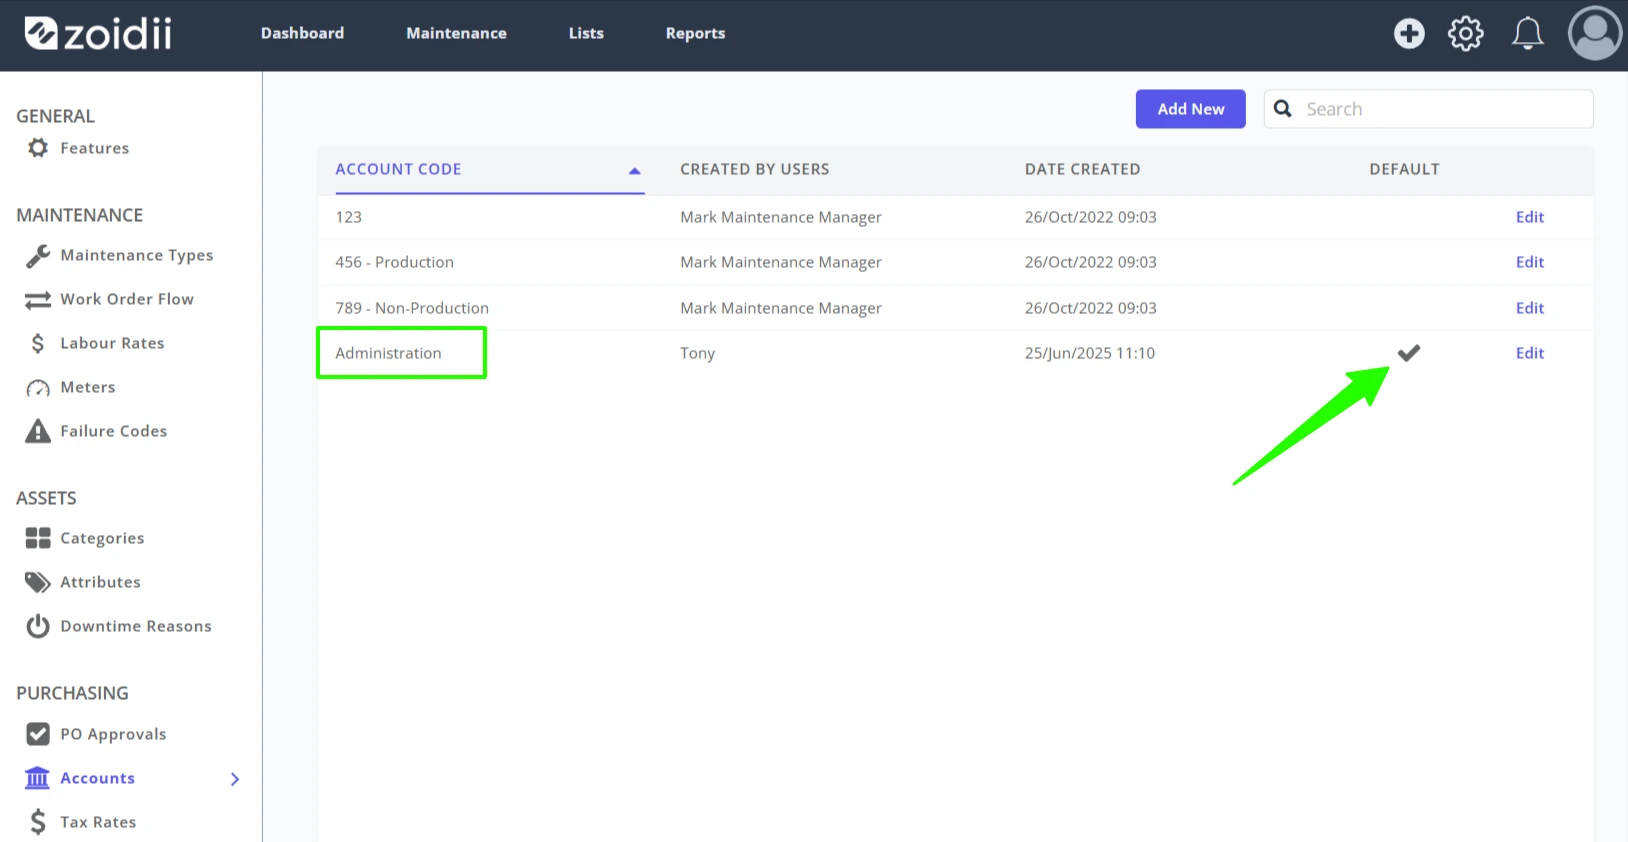1628x842 pixels.
Task: Click into the Search field
Action: tap(1429, 109)
